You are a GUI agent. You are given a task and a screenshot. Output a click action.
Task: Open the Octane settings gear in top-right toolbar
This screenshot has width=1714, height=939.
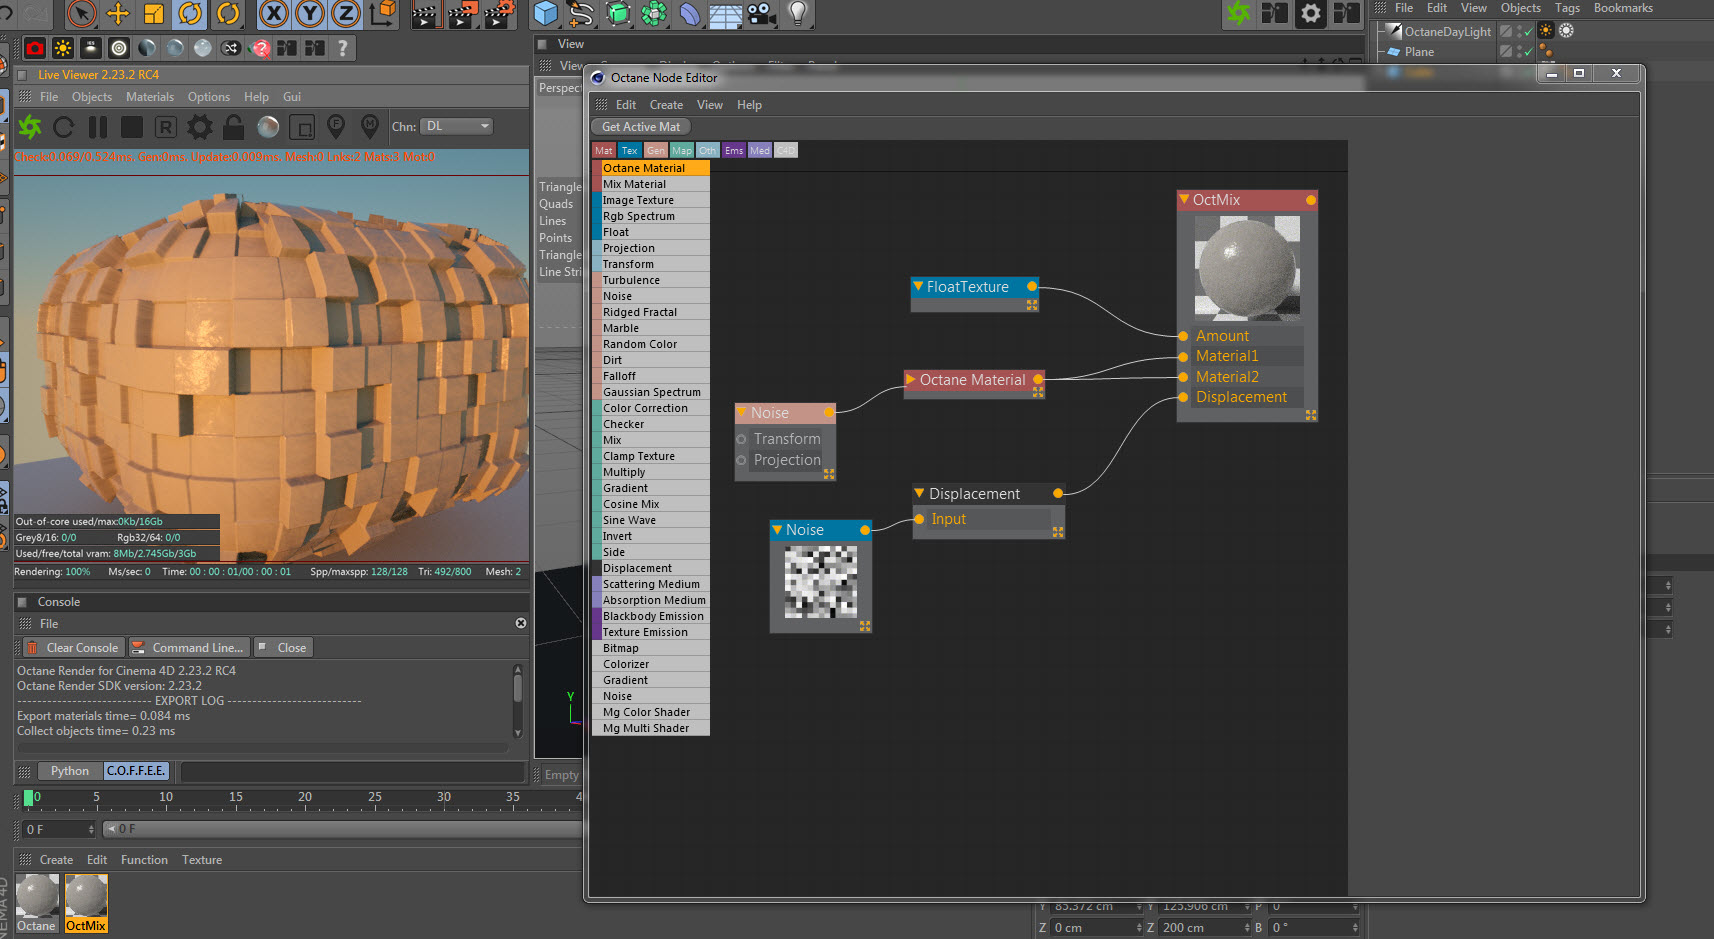point(1311,13)
